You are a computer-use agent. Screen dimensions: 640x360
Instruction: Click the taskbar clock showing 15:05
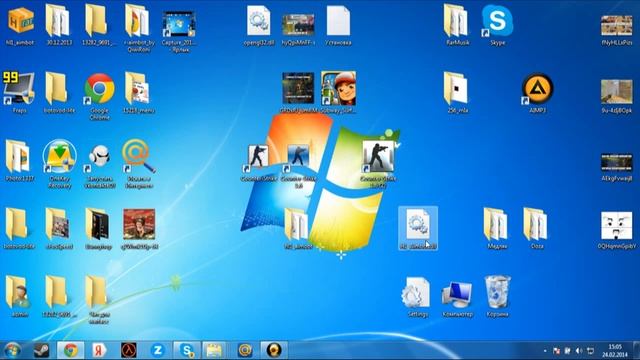(615, 351)
